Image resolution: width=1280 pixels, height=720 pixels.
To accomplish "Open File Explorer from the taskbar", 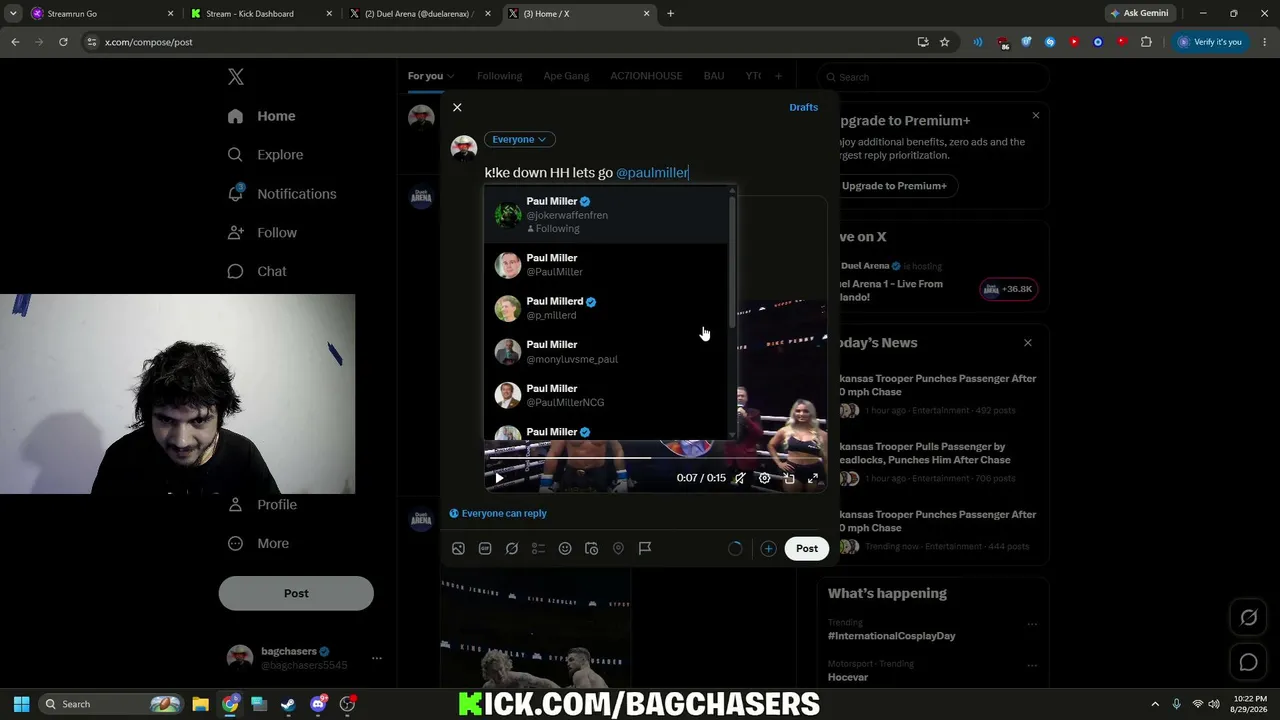I will coord(200,704).
